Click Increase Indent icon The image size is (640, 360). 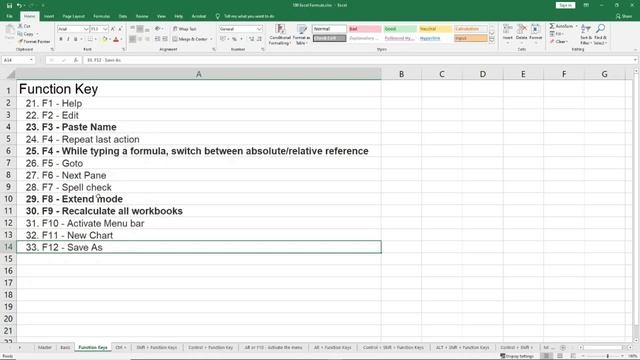click(x=165, y=39)
